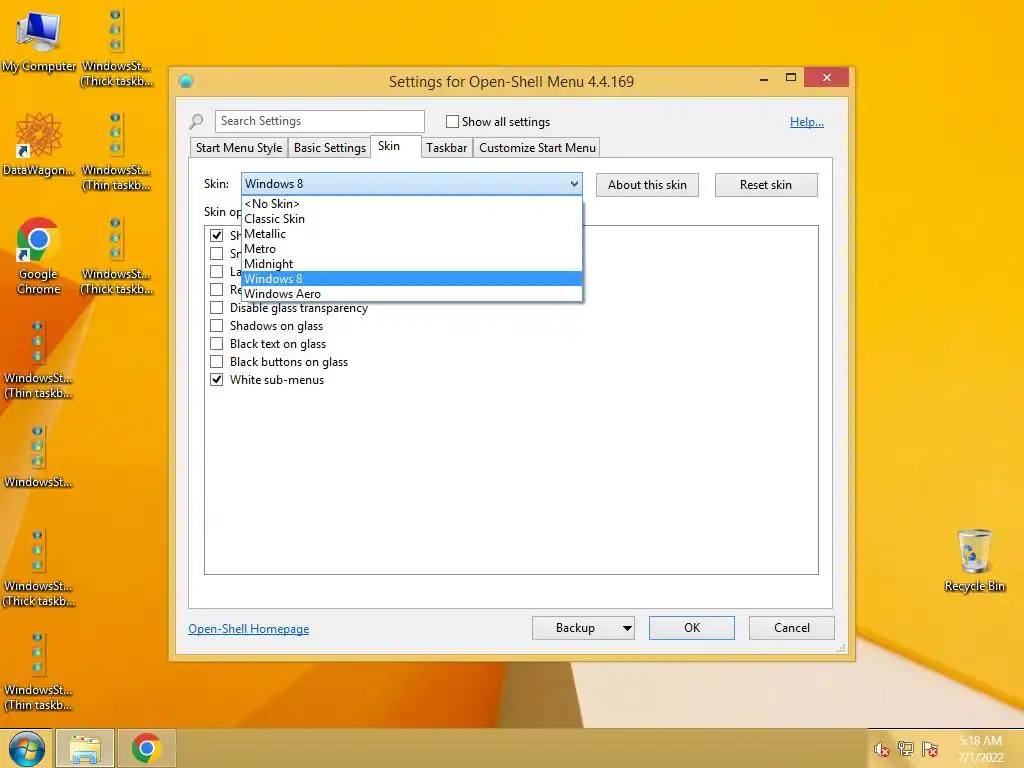
Task: Open the DataWagon desktop shortcut
Action: click(39, 144)
